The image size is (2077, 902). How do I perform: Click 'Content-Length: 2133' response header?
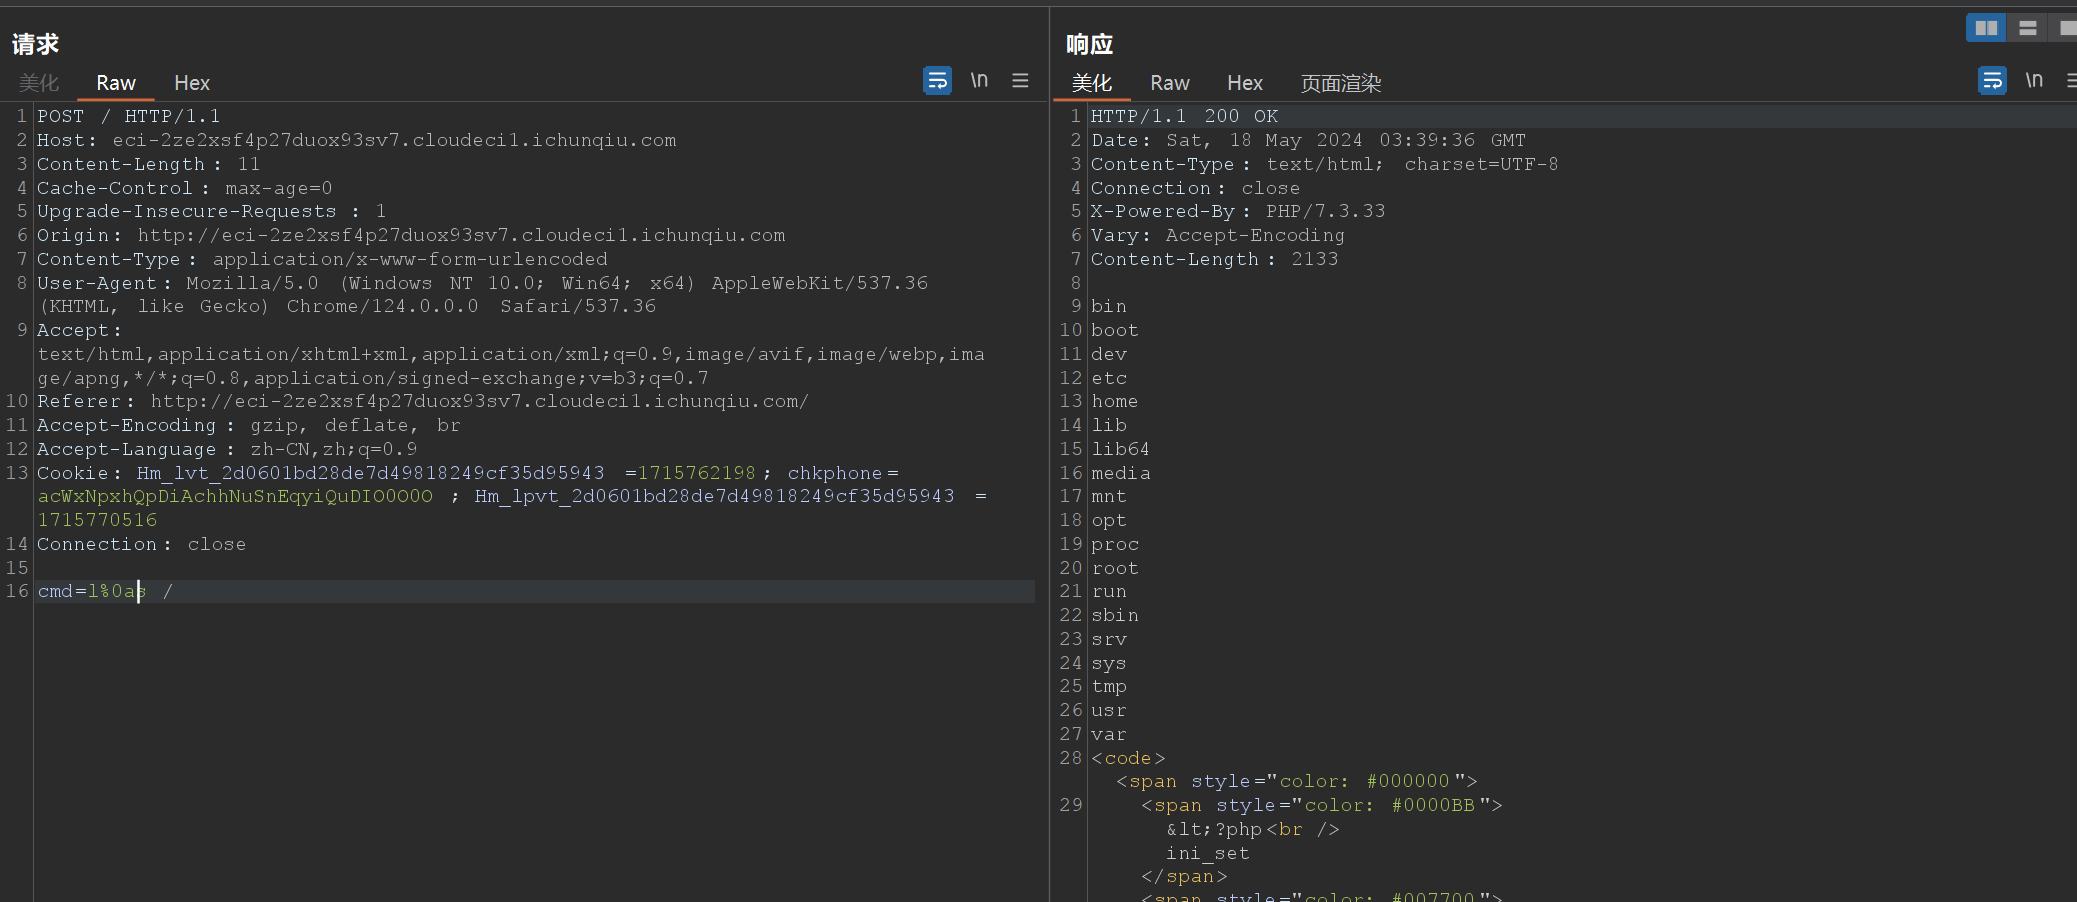coord(1215,259)
